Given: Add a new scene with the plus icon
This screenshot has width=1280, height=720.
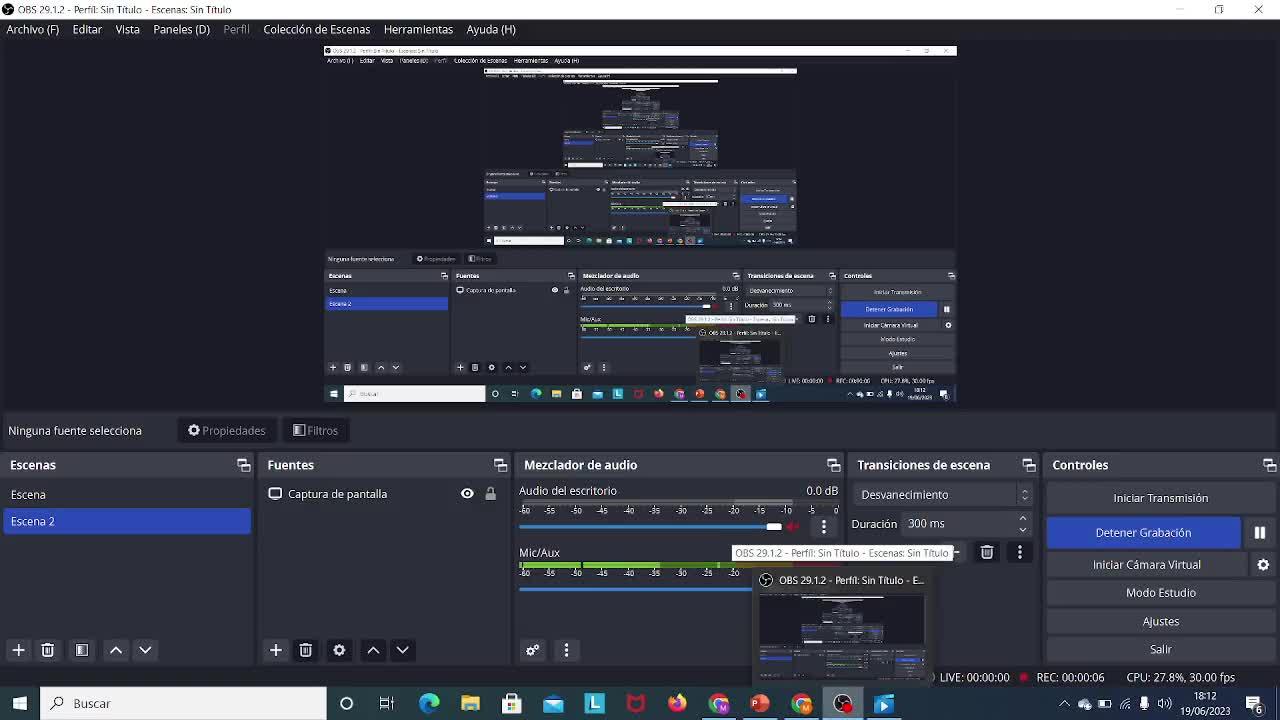Looking at the screenshot, I should pyautogui.click(x=18, y=650).
